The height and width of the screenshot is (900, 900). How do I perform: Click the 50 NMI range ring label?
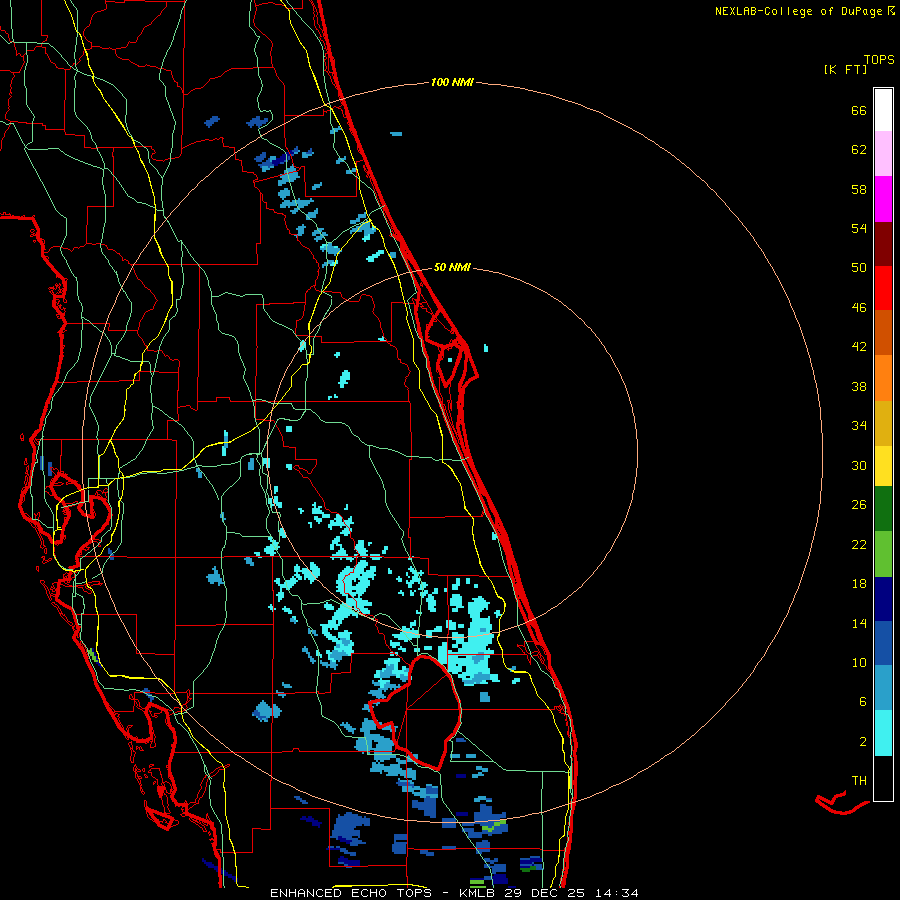point(452,267)
